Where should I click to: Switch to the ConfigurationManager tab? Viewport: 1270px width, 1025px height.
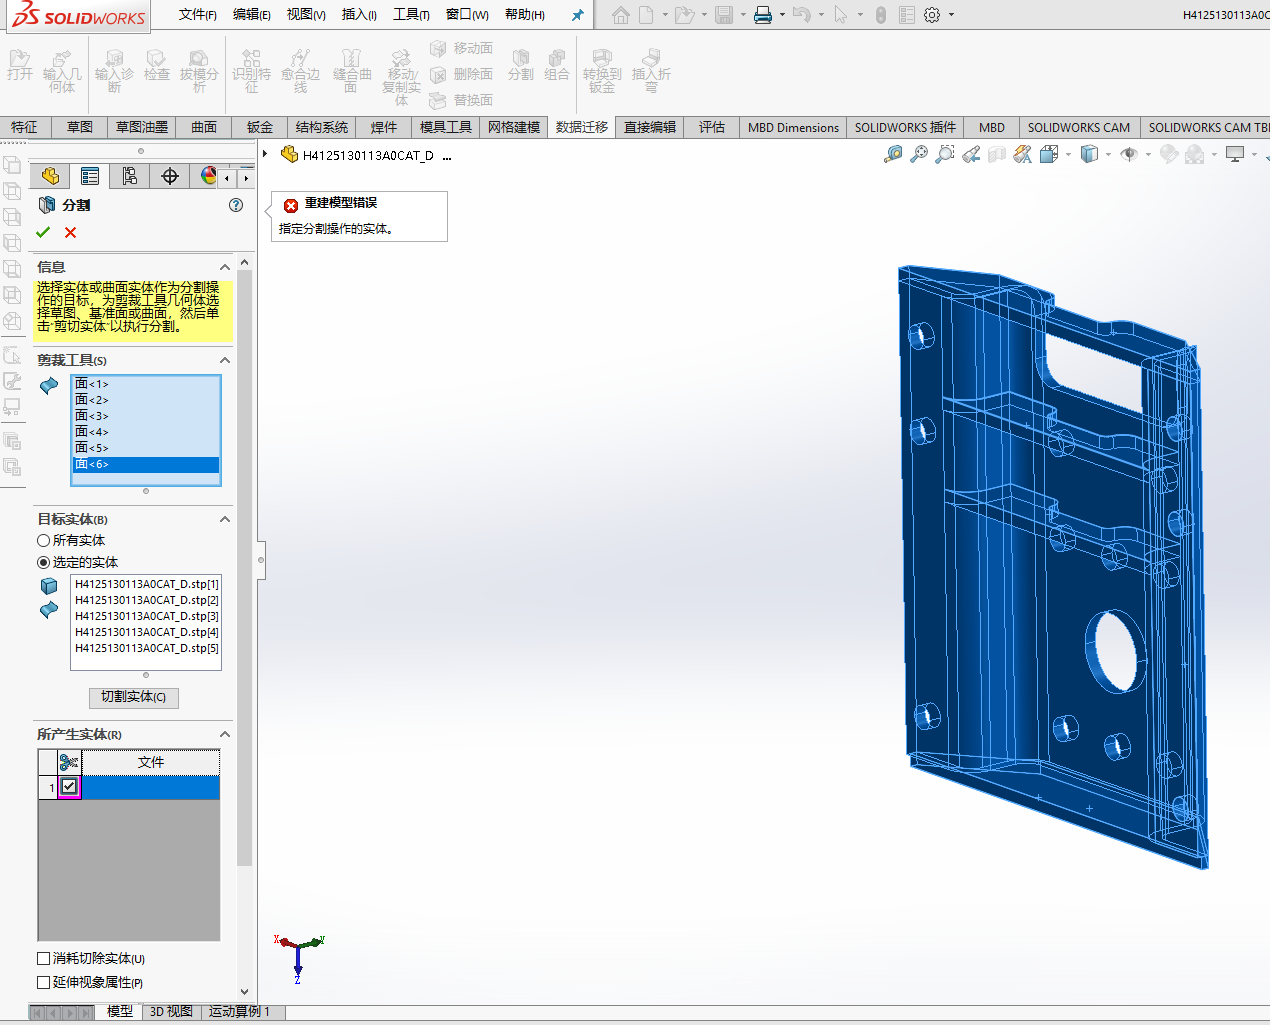(130, 176)
